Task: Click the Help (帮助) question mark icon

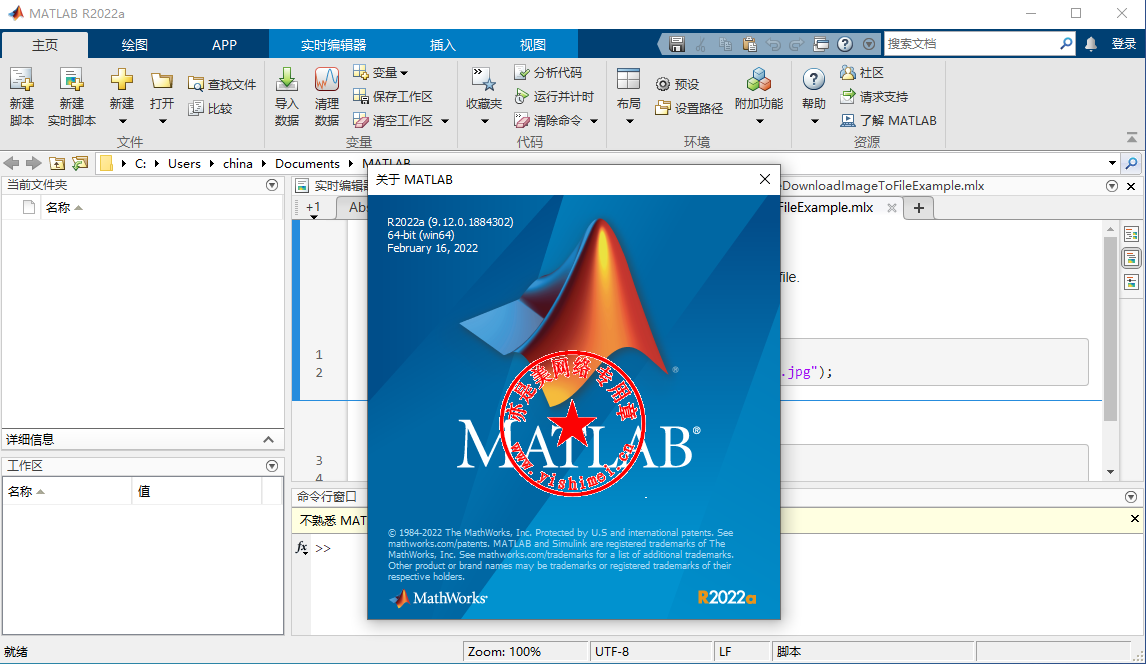Action: tap(813, 79)
